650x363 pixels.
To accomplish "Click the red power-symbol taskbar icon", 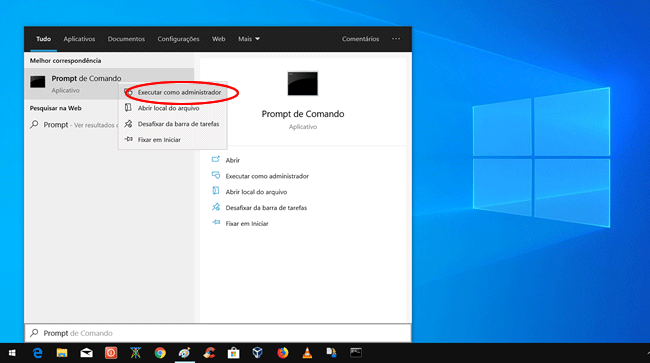I will [111, 353].
